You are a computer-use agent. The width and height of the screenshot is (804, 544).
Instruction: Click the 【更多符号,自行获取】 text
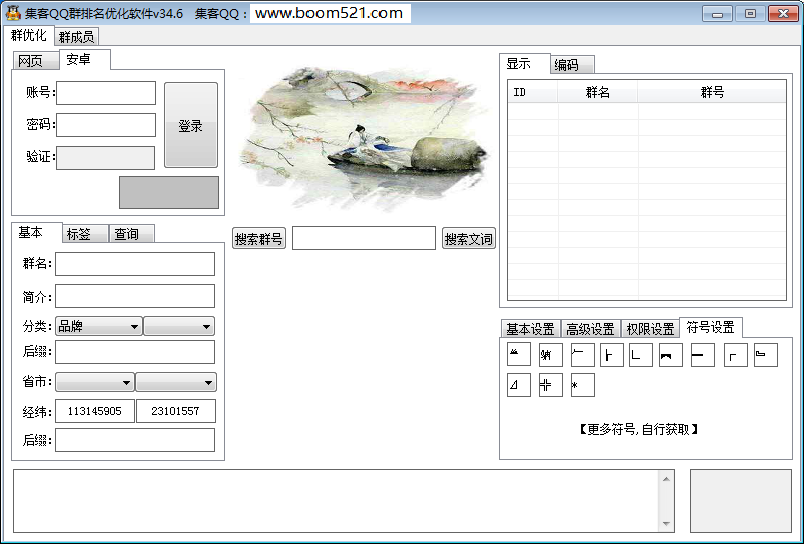pos(639,429)
